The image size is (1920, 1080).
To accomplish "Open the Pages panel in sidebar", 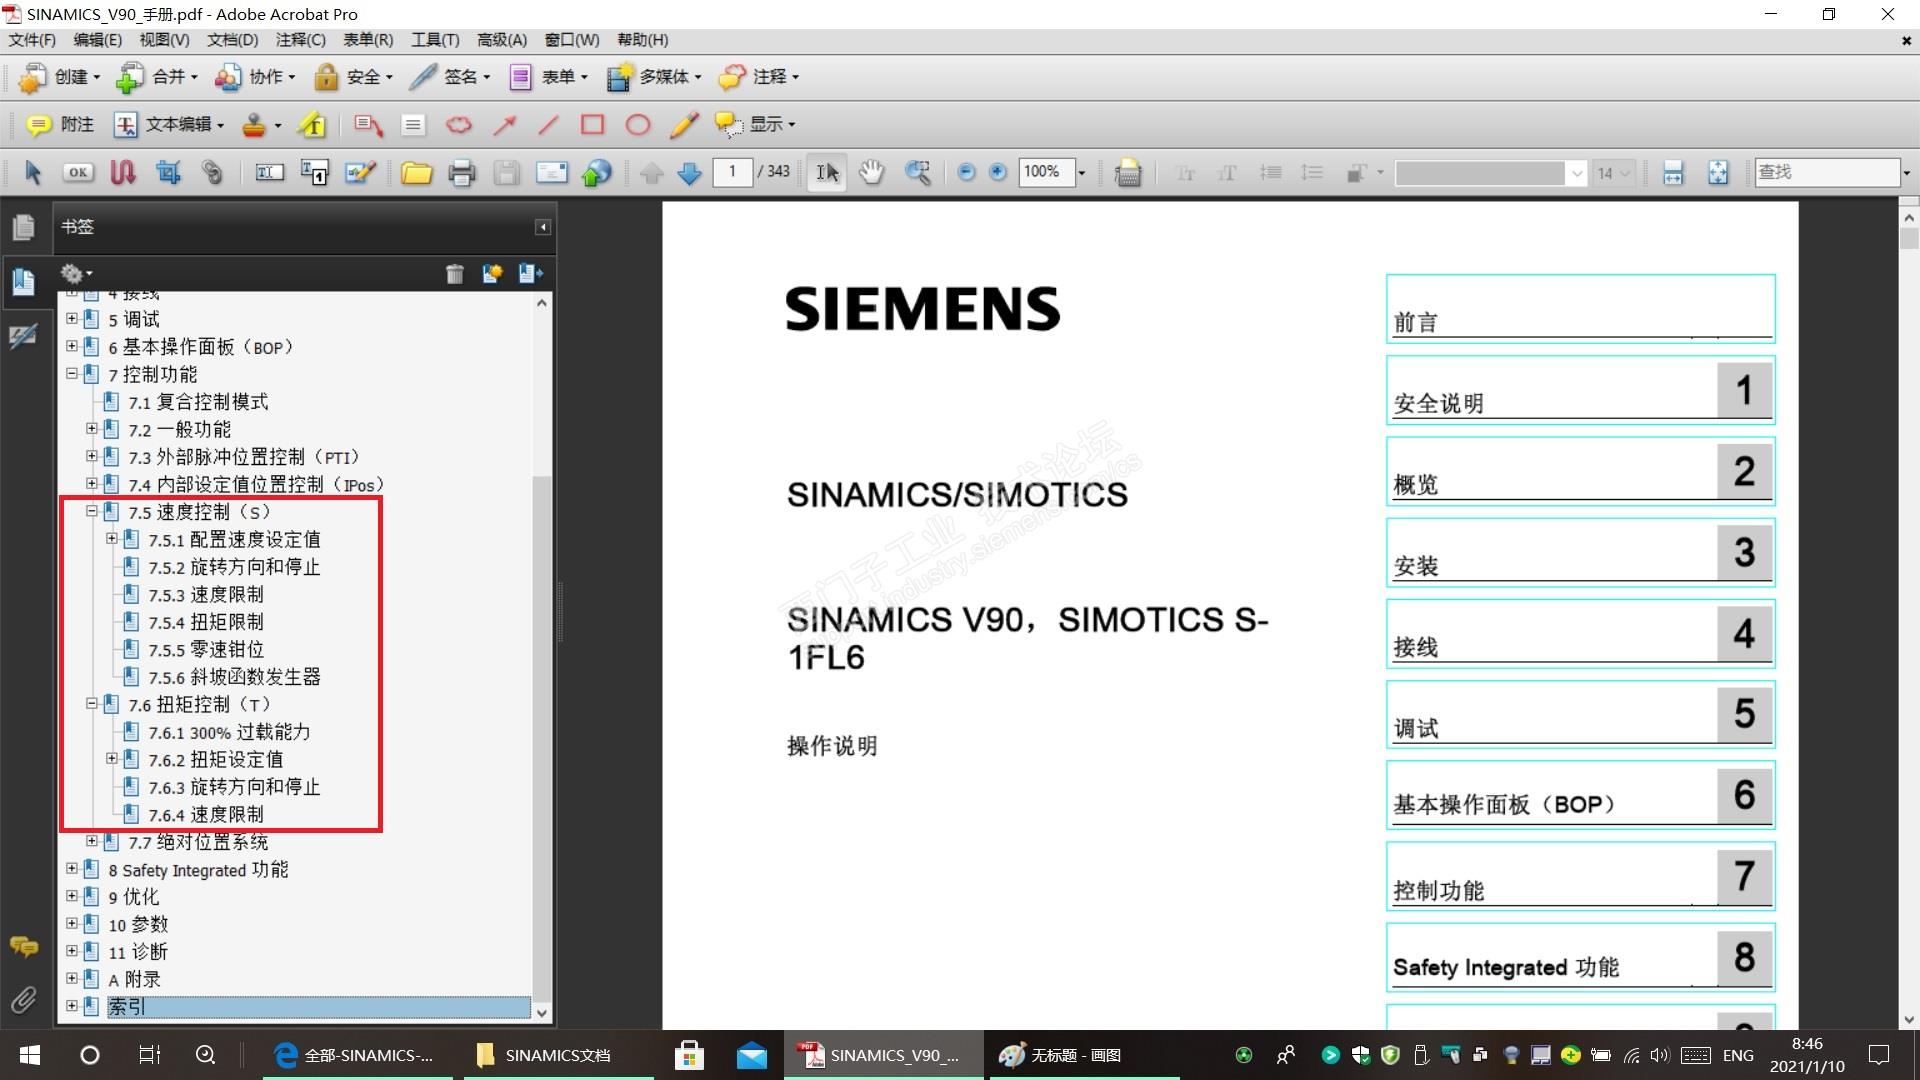I will click(x=23, y=227).
